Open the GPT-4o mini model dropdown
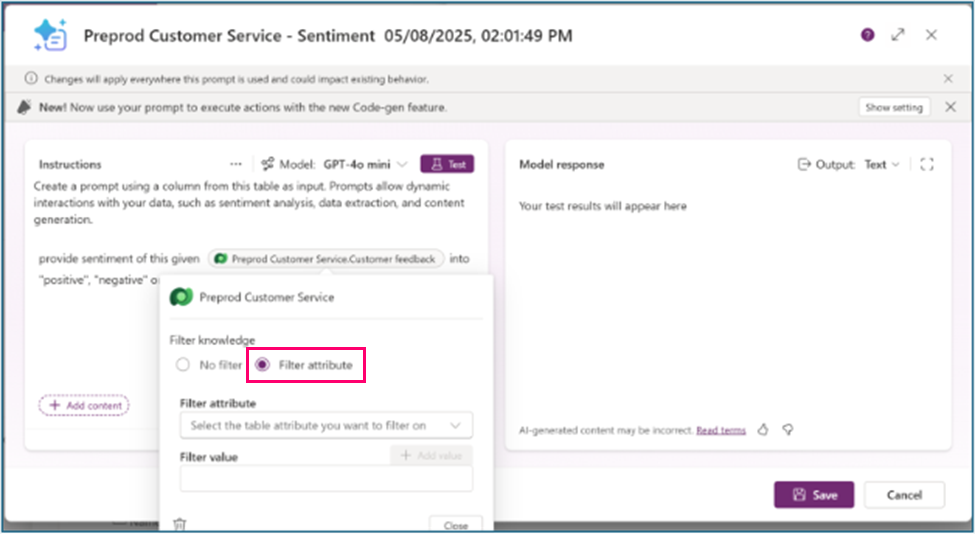975x534 pixels. 365,164
